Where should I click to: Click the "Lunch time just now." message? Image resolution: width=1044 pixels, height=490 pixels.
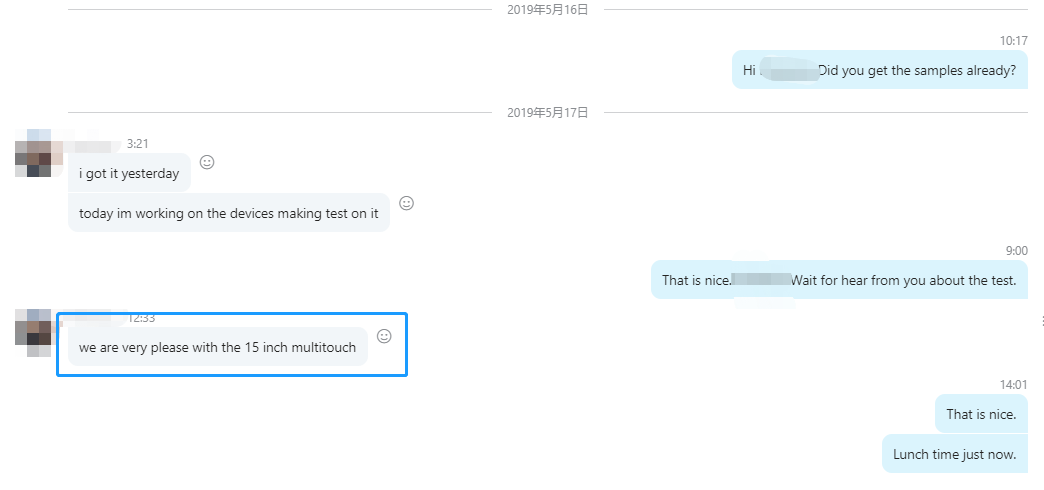(x=954, y=455)
